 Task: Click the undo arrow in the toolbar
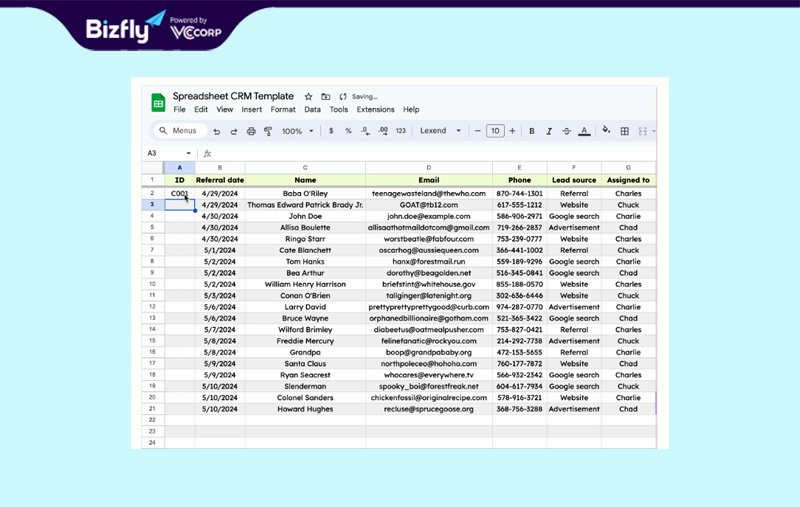coord(217,131)
